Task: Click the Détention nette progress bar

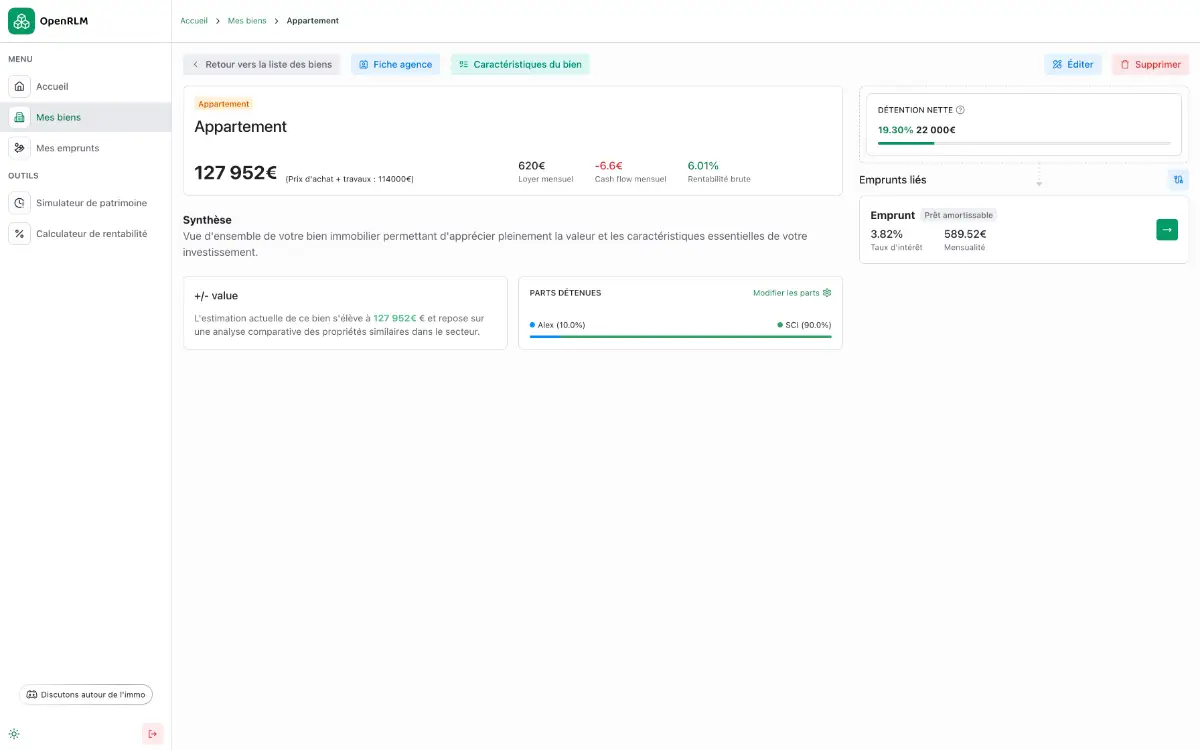Action: tap(1024, 143)
